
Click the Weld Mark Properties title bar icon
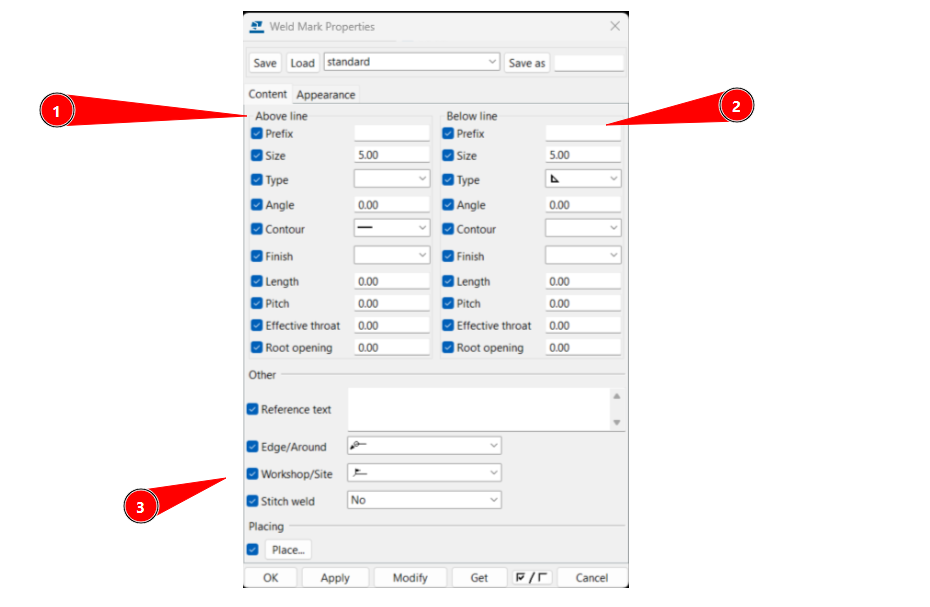tap(257, 26)
